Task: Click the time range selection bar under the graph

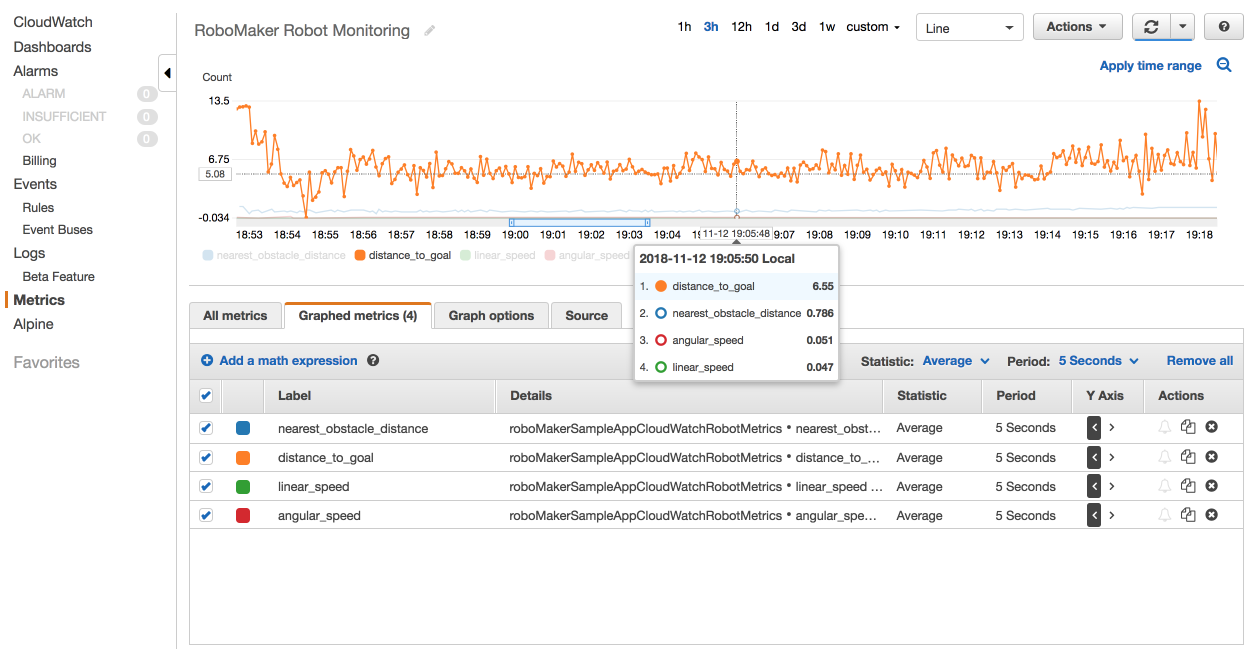Action: click(579, 222)
